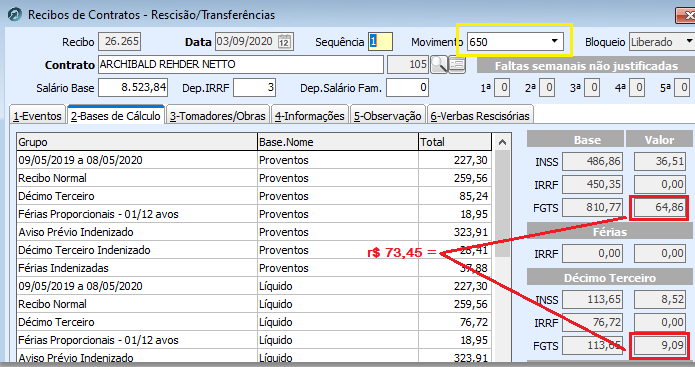Focus the Dep.IRRF input box

point(254,87)
